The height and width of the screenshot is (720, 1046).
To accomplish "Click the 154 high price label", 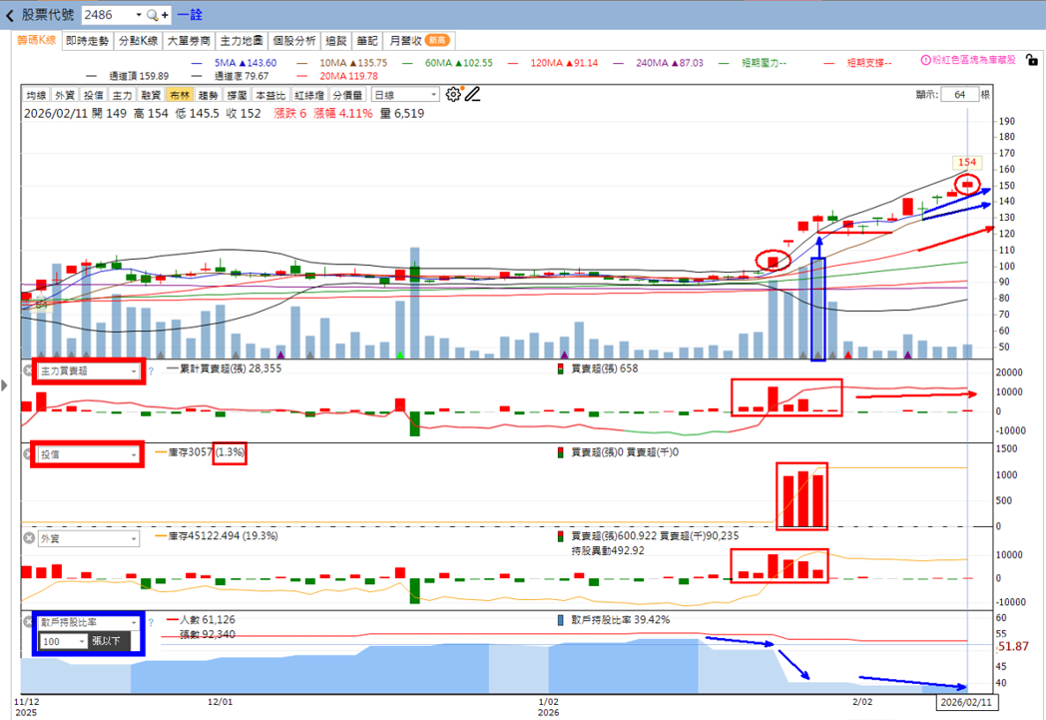I will click(x=967, y=162).
